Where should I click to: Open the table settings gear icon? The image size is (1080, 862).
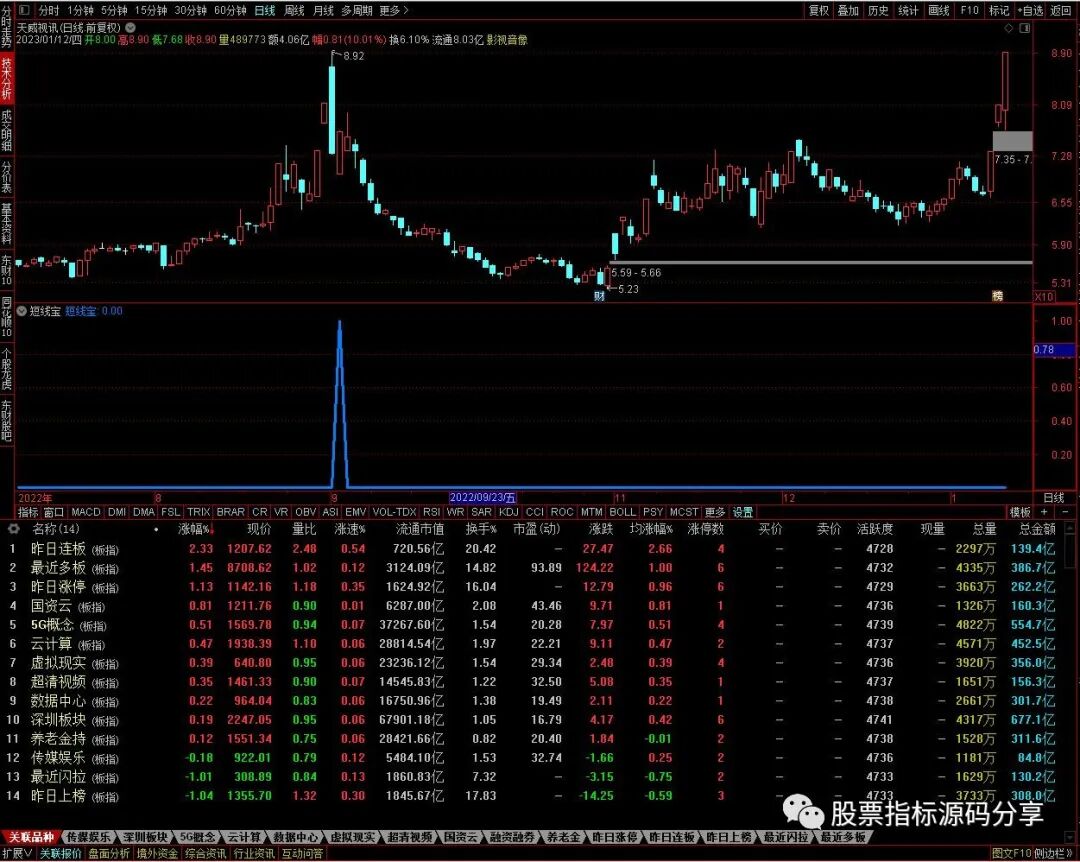tap(13, 529)
